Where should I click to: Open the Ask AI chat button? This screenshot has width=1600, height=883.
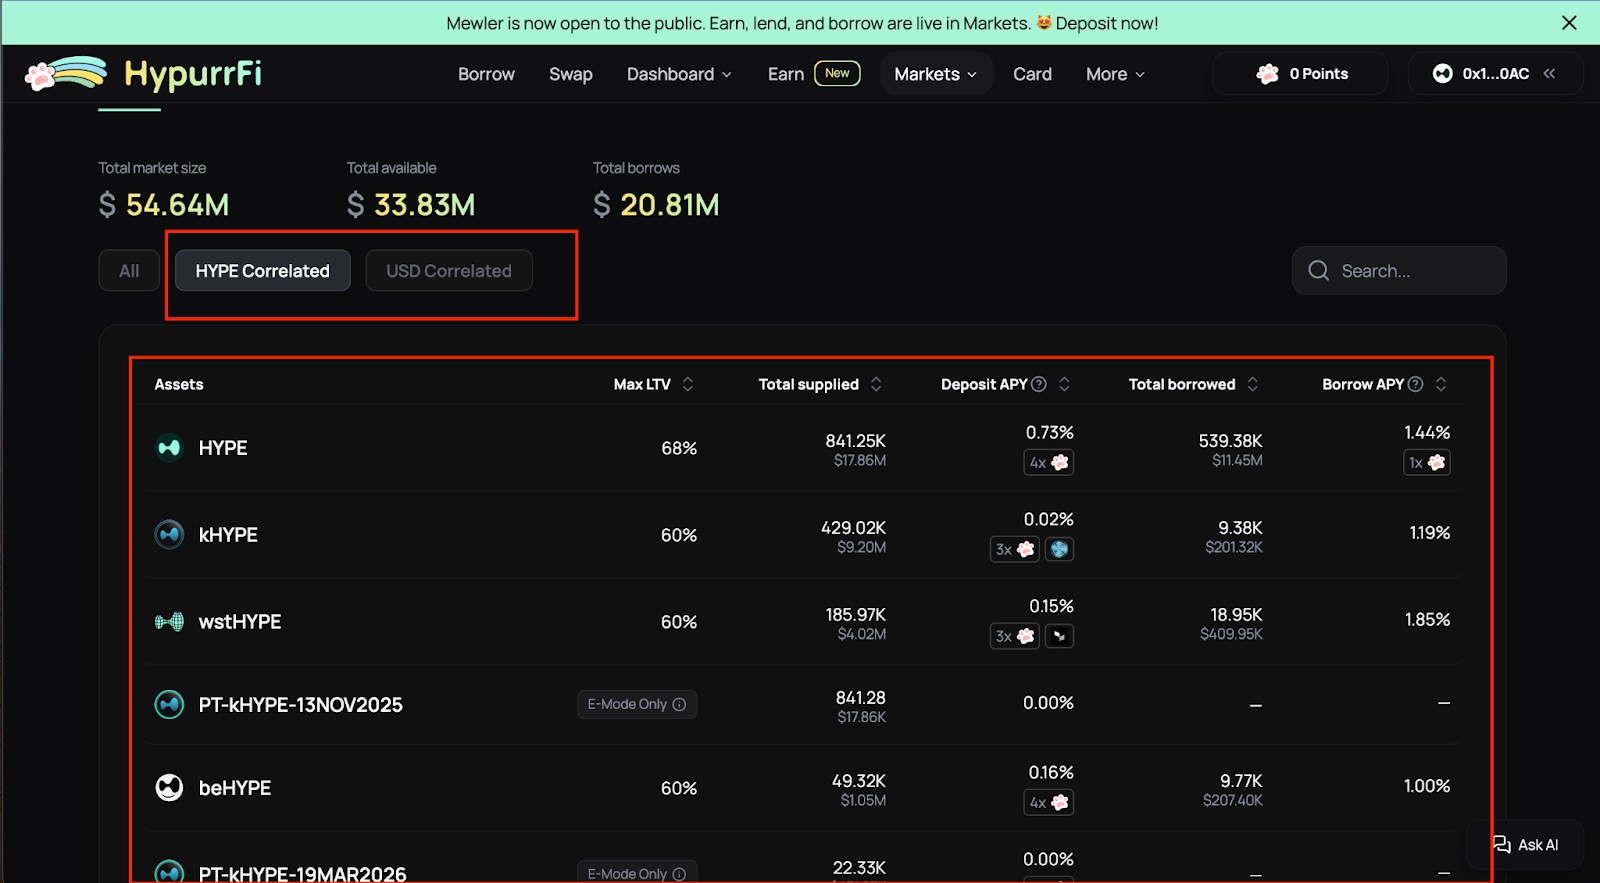click(x=1525, y=845)
